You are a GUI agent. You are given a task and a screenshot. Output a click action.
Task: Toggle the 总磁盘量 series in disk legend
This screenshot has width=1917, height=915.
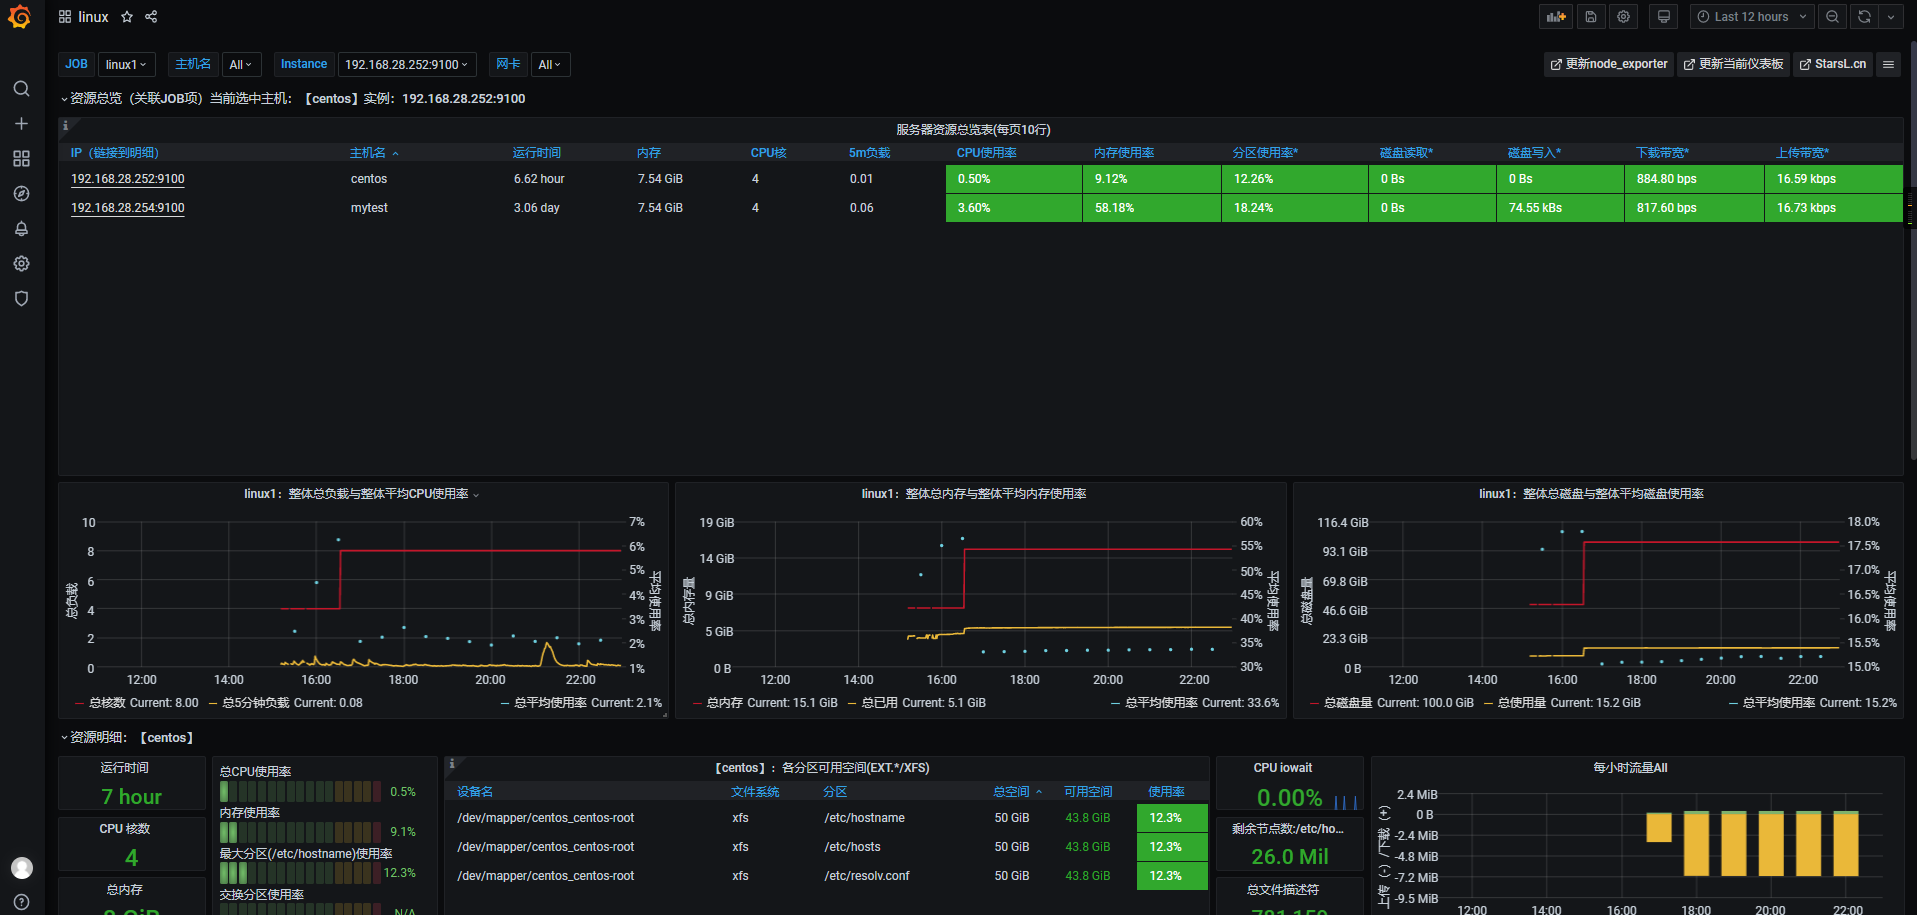tap(1348, 703)
